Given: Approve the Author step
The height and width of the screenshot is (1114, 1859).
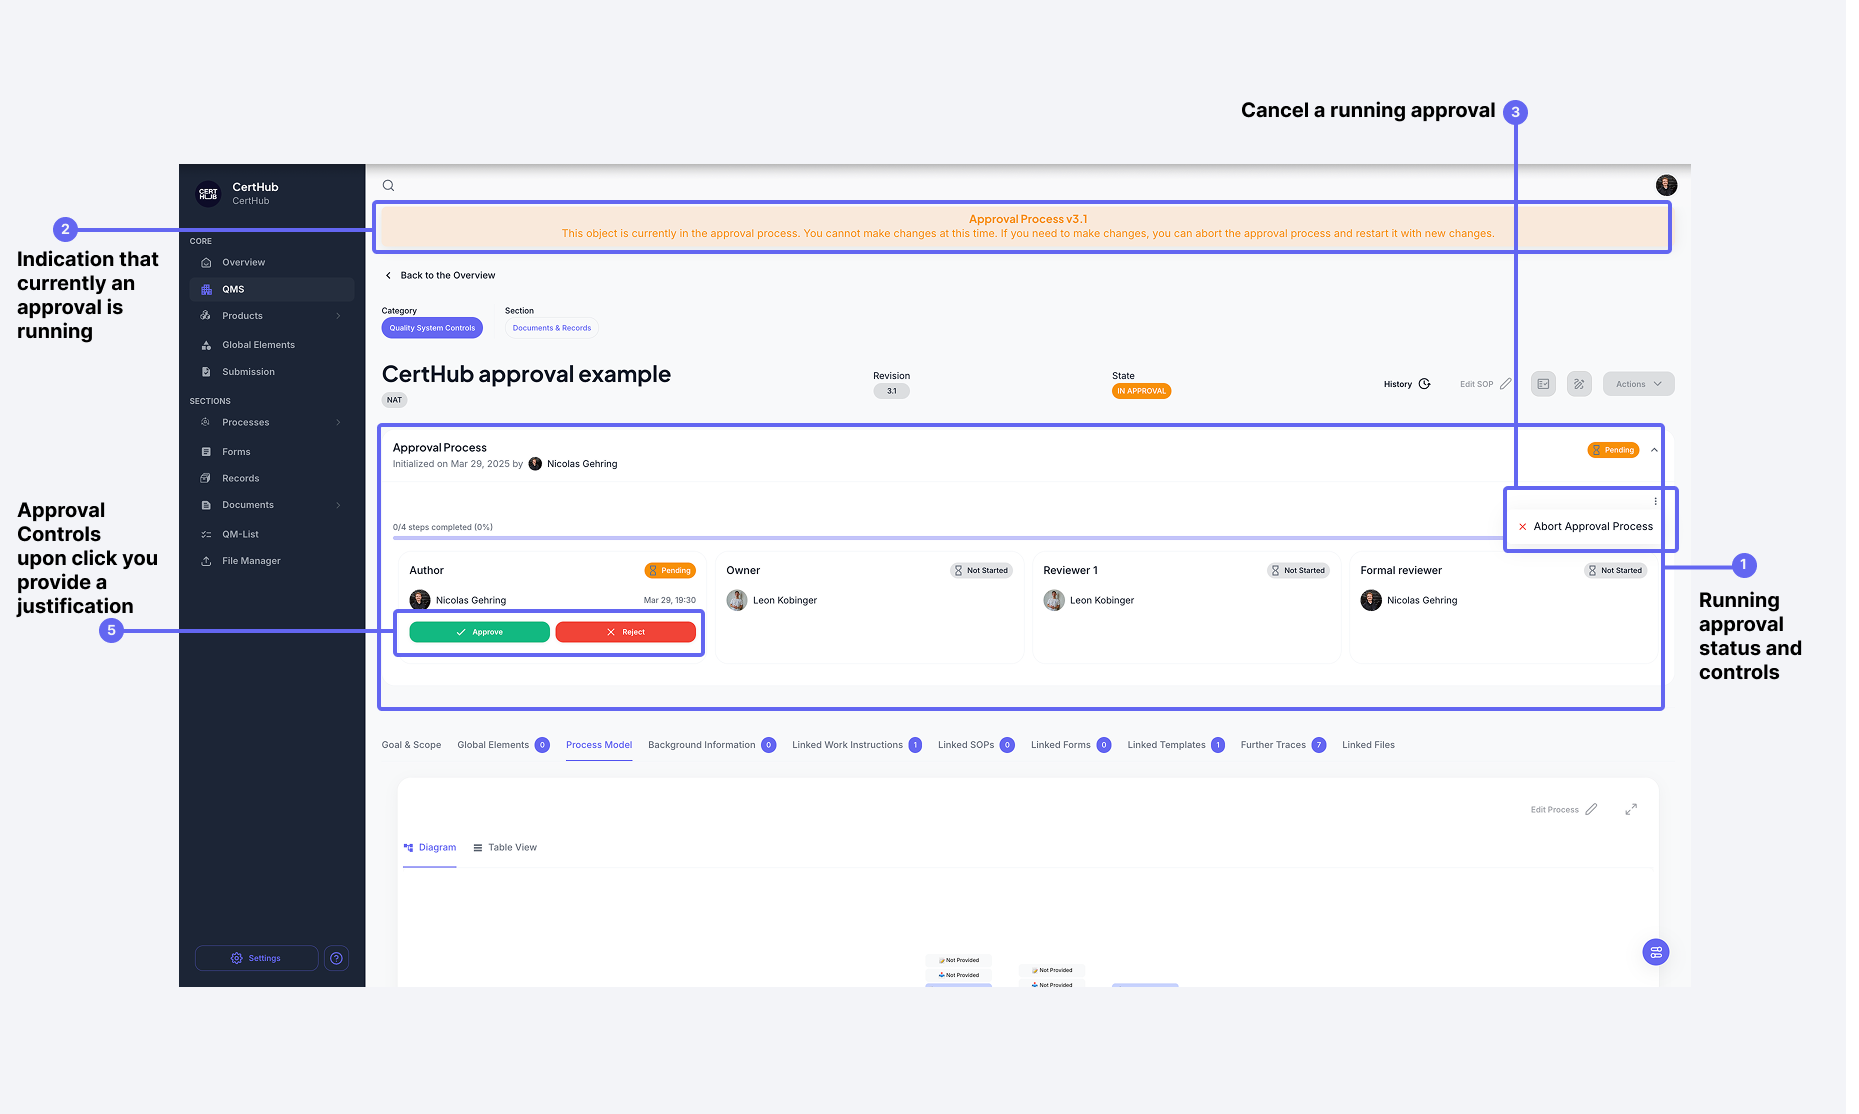Looking at the screenshot, I should pyautogui.click(x=479, y=632).
